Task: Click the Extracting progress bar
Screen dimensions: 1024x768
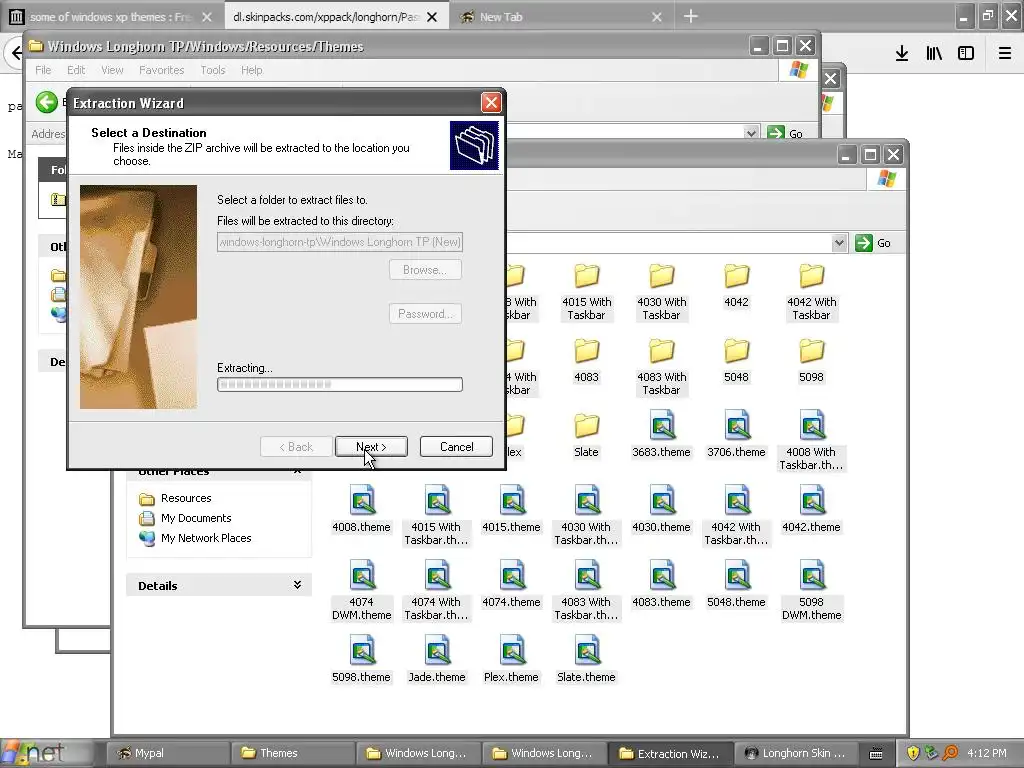Action: click(x=340, y=385)
